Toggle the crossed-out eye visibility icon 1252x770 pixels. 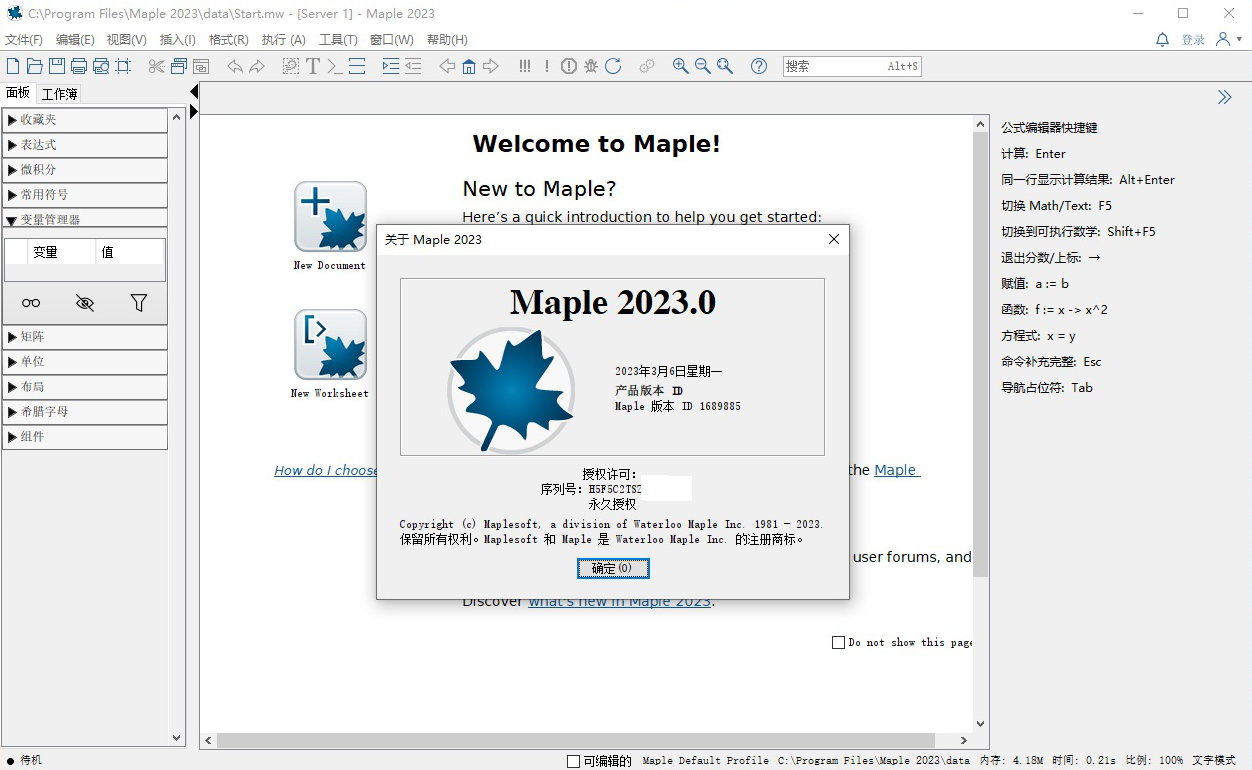pyautogui.click(x=85, y=303)
